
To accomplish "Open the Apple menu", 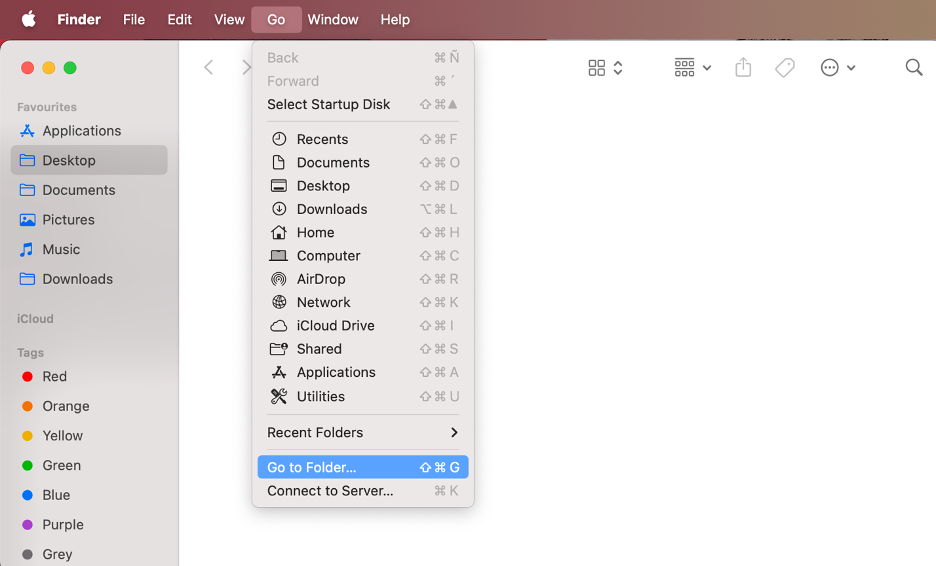I will [x=28, y=19].
